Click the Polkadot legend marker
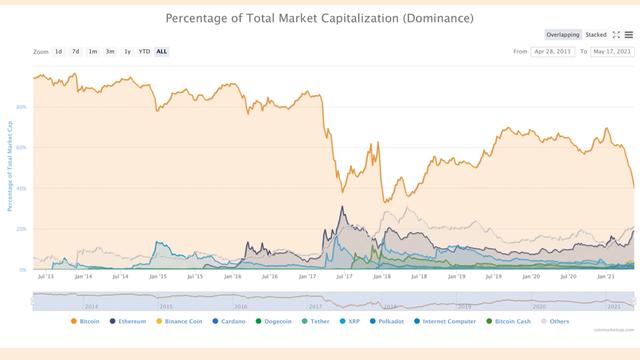Image resolution: width=640 pixels, height=360 pixels. [x=373, y=321]
